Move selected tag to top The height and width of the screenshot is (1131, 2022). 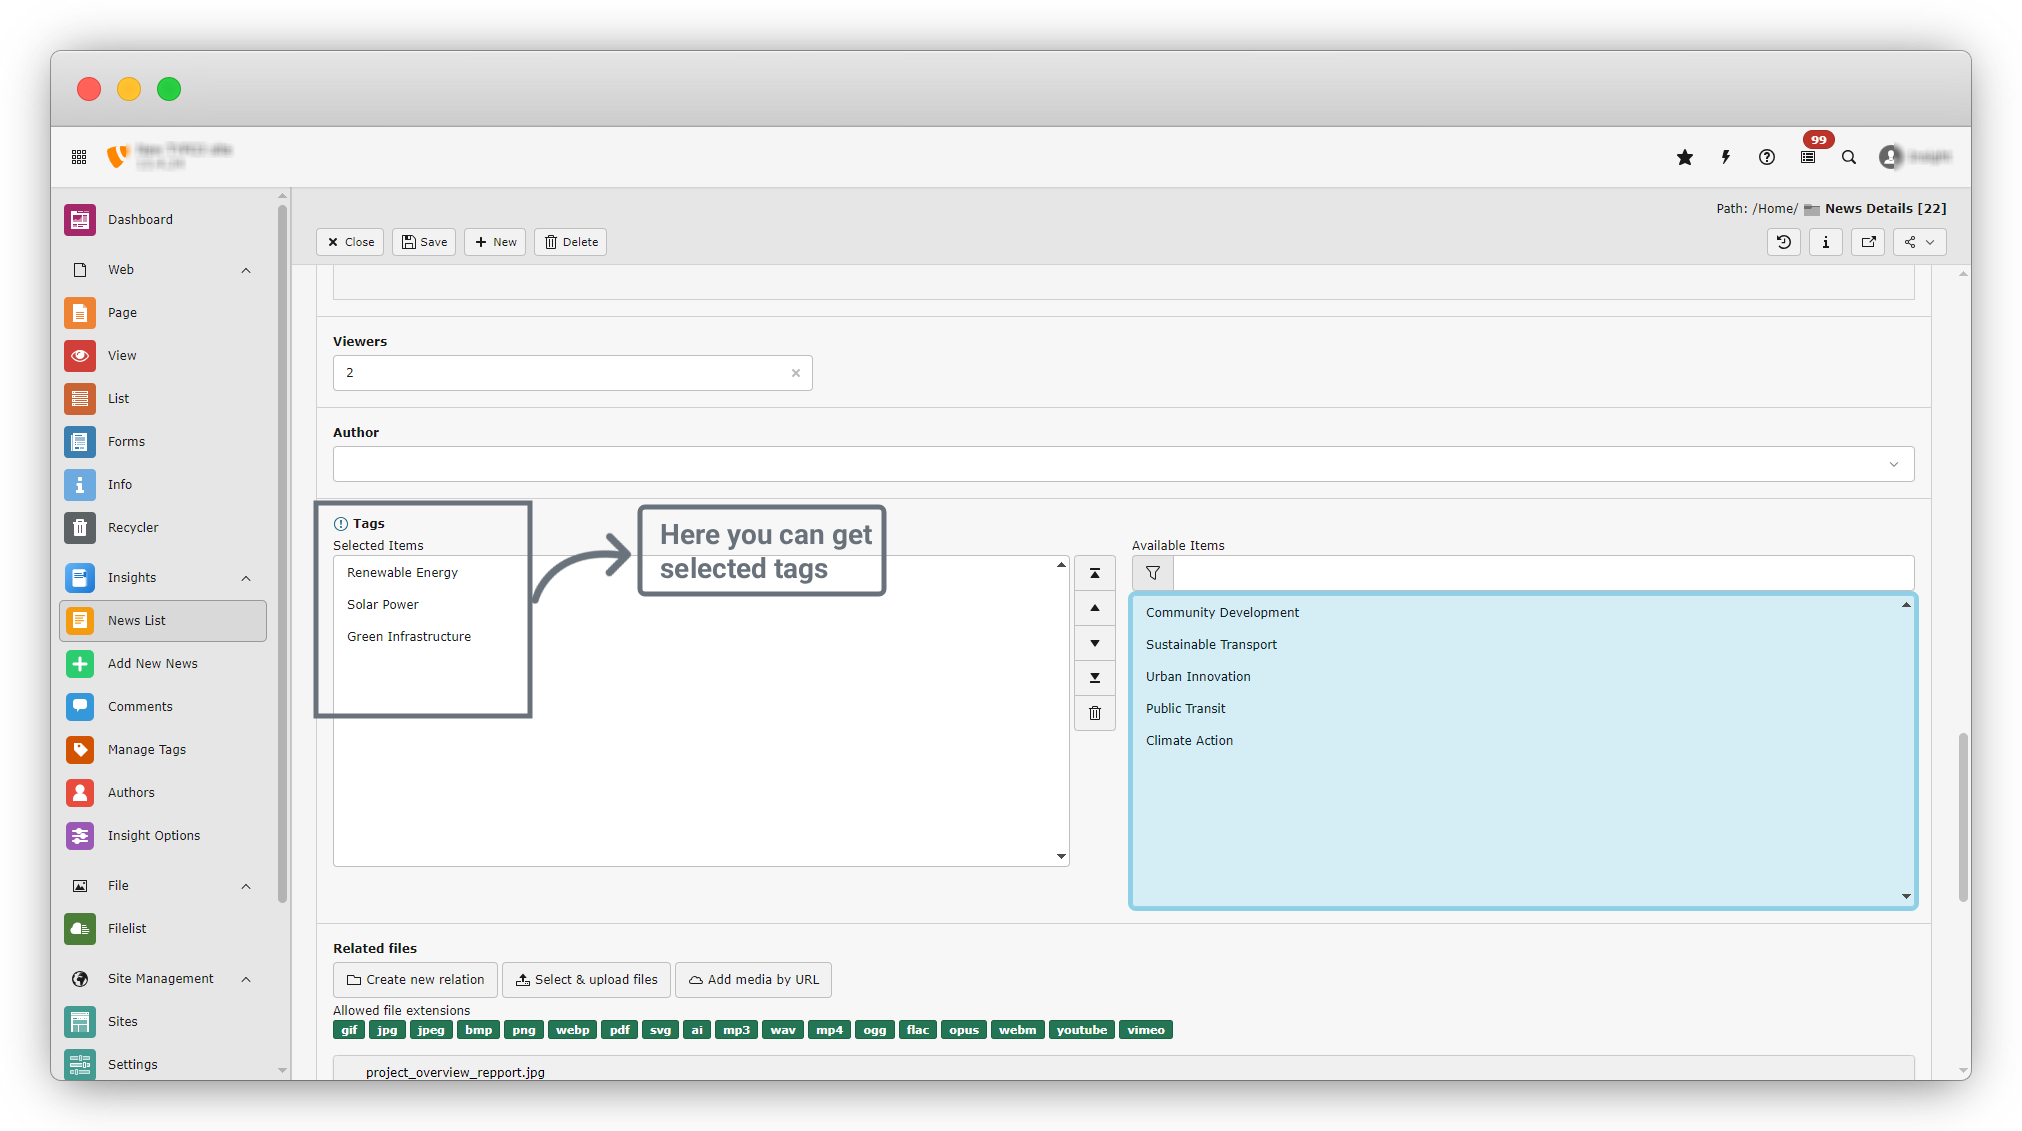pos(1095,573)
